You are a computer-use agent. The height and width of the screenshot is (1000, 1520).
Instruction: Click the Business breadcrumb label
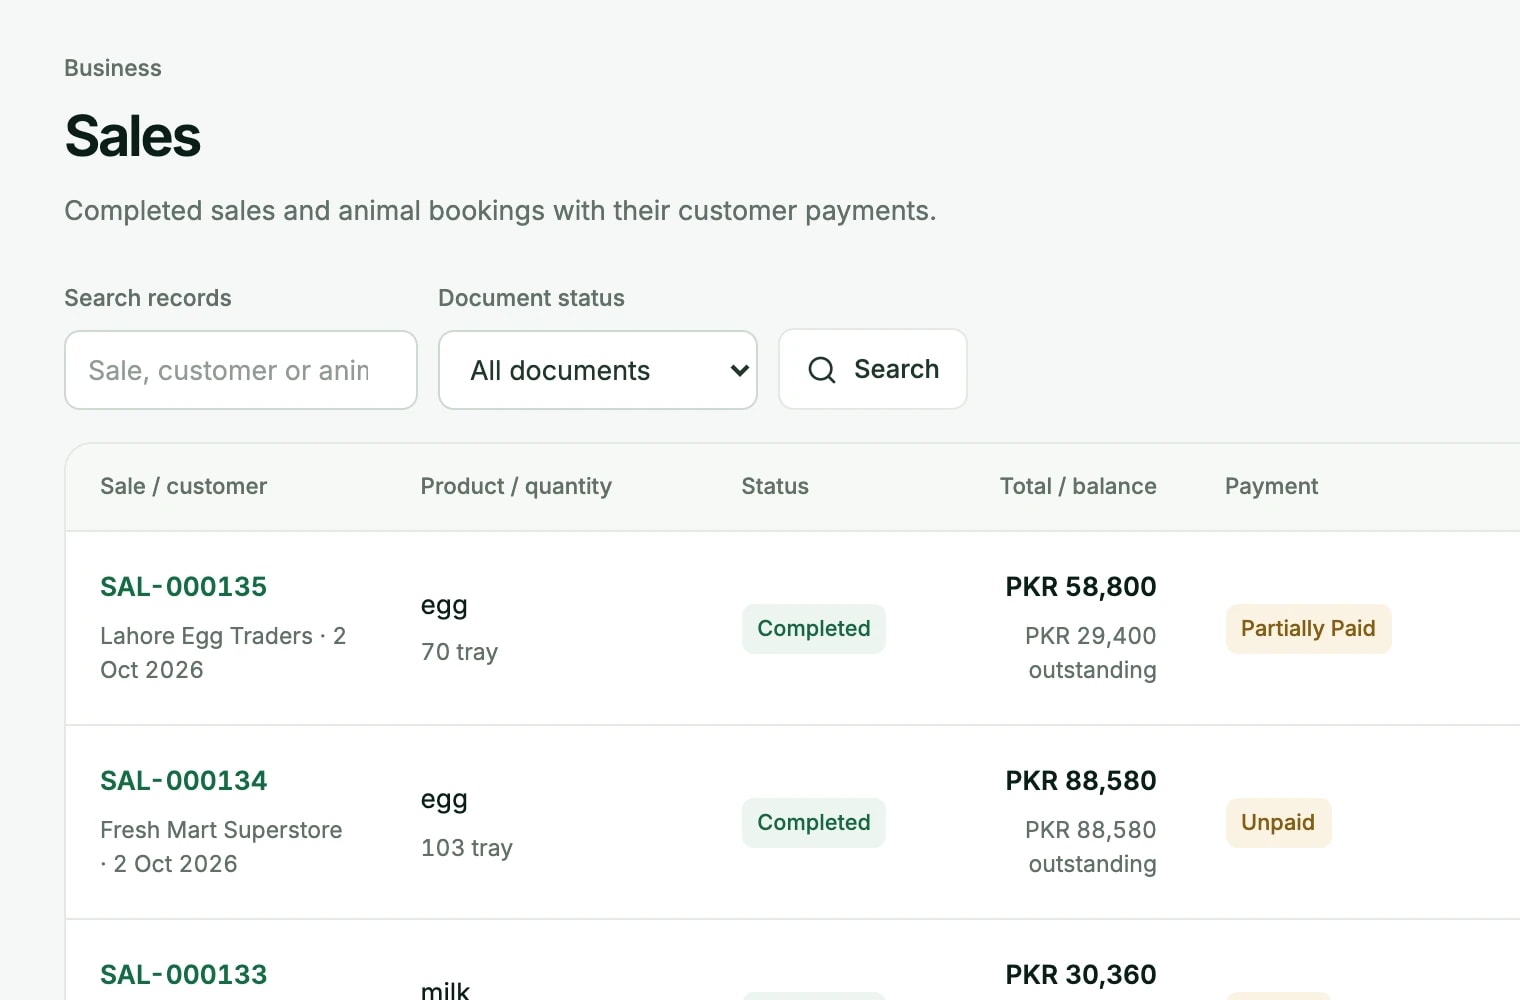point(113,68)
